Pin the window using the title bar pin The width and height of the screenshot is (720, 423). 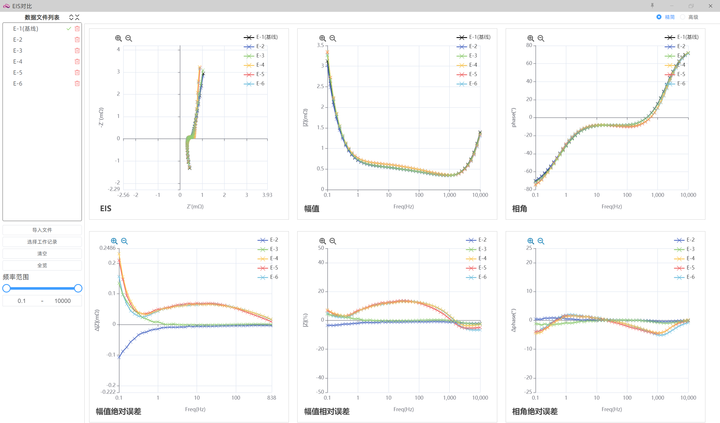652,6
